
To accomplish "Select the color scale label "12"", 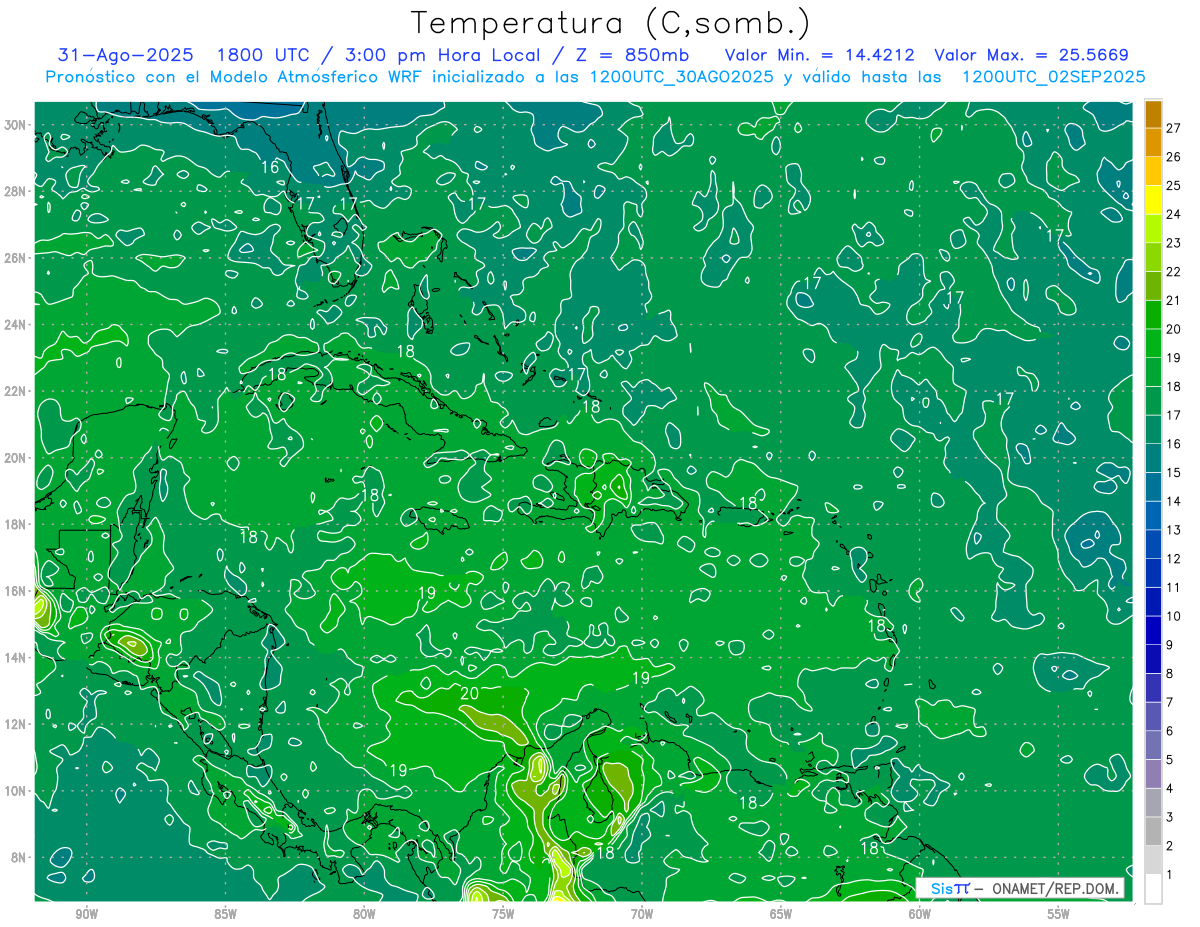I will [x=1174, y=559].
